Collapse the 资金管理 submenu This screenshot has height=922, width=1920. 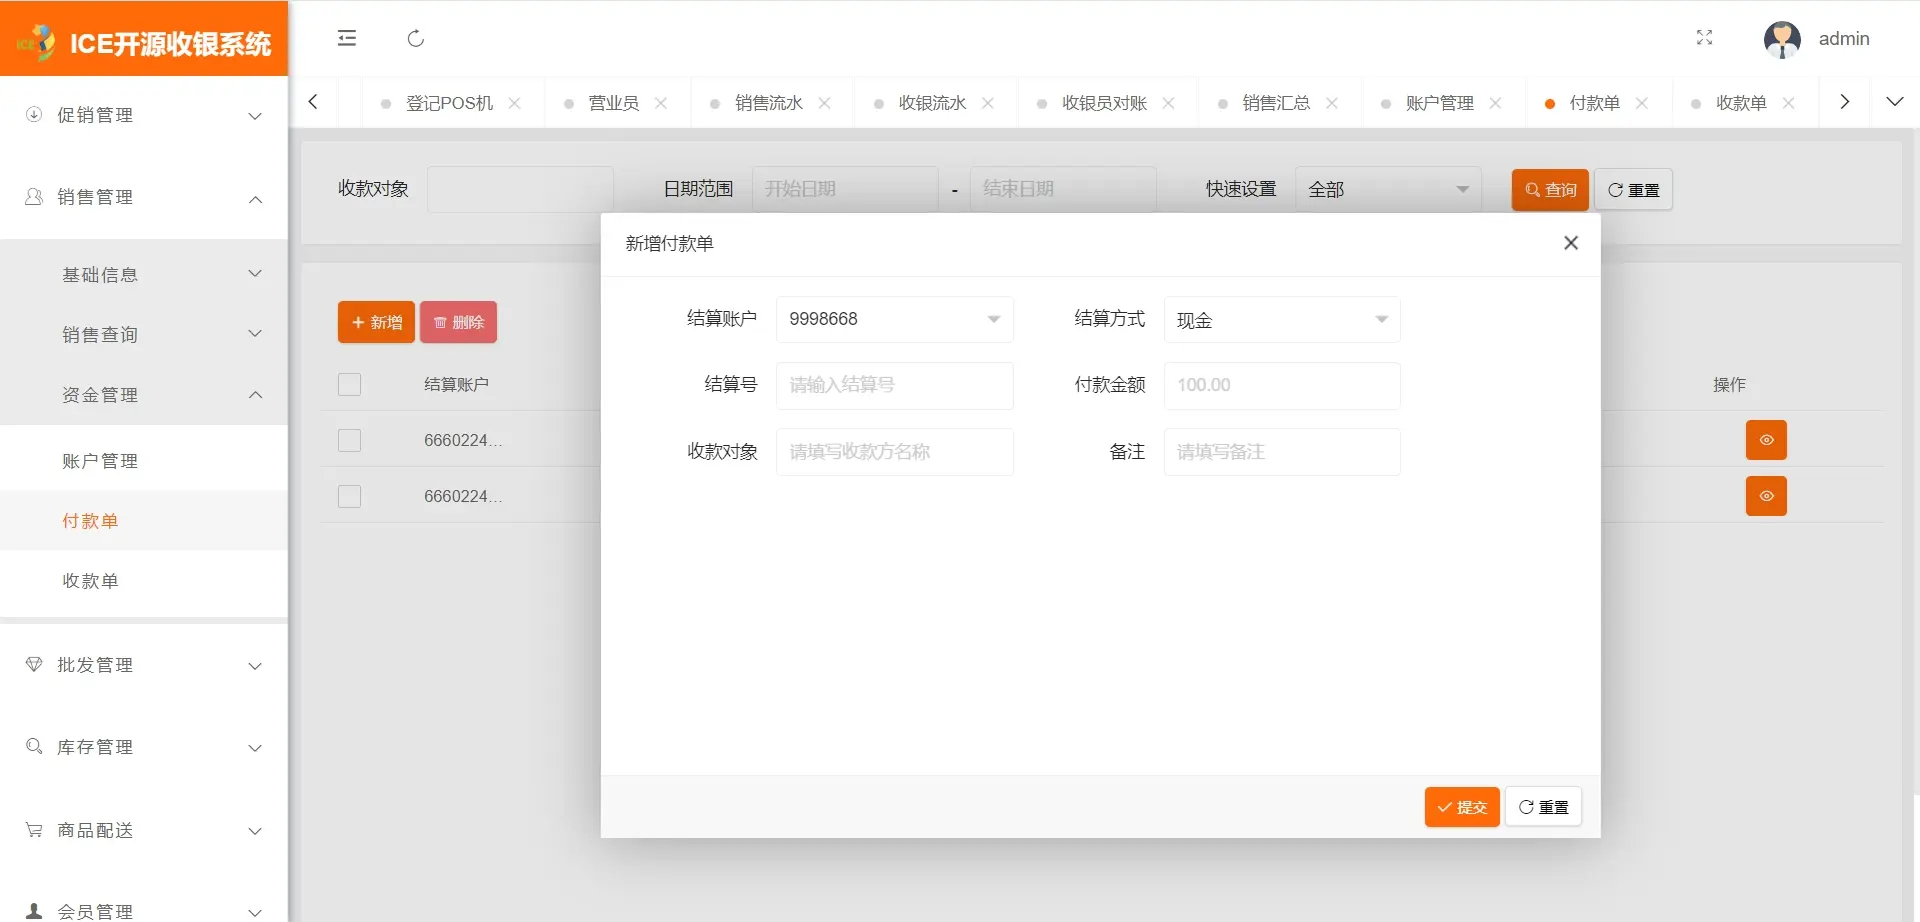(x=144, y=395)
